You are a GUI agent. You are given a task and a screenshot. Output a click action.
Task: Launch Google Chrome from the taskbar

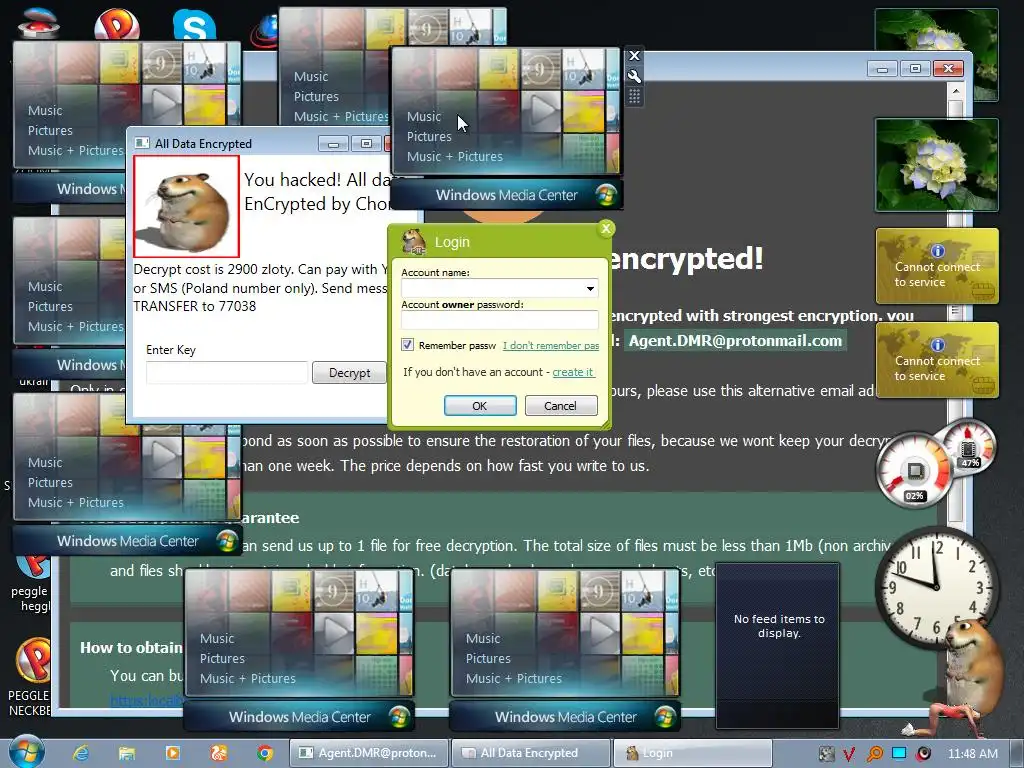tap(264, 753)
